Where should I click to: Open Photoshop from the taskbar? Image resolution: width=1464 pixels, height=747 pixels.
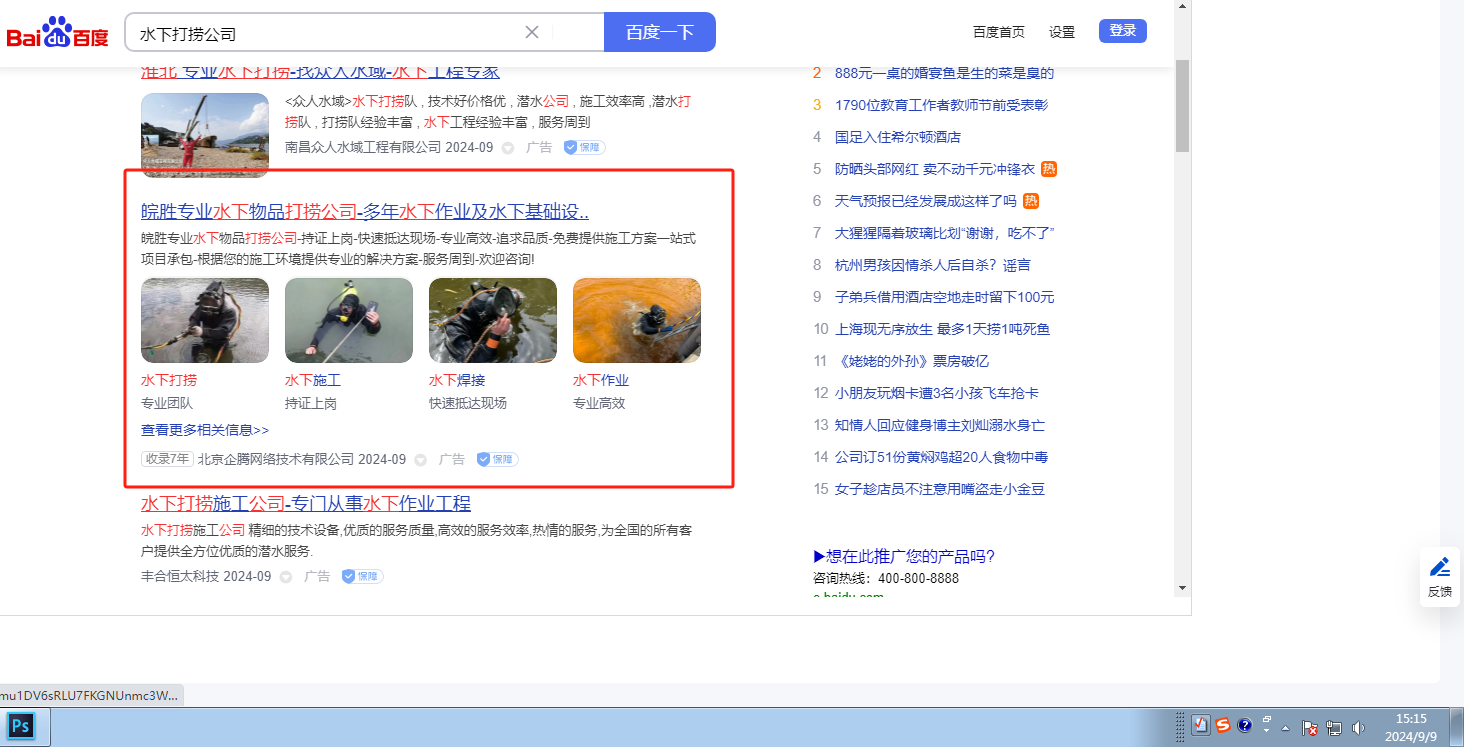coord(21,726)
